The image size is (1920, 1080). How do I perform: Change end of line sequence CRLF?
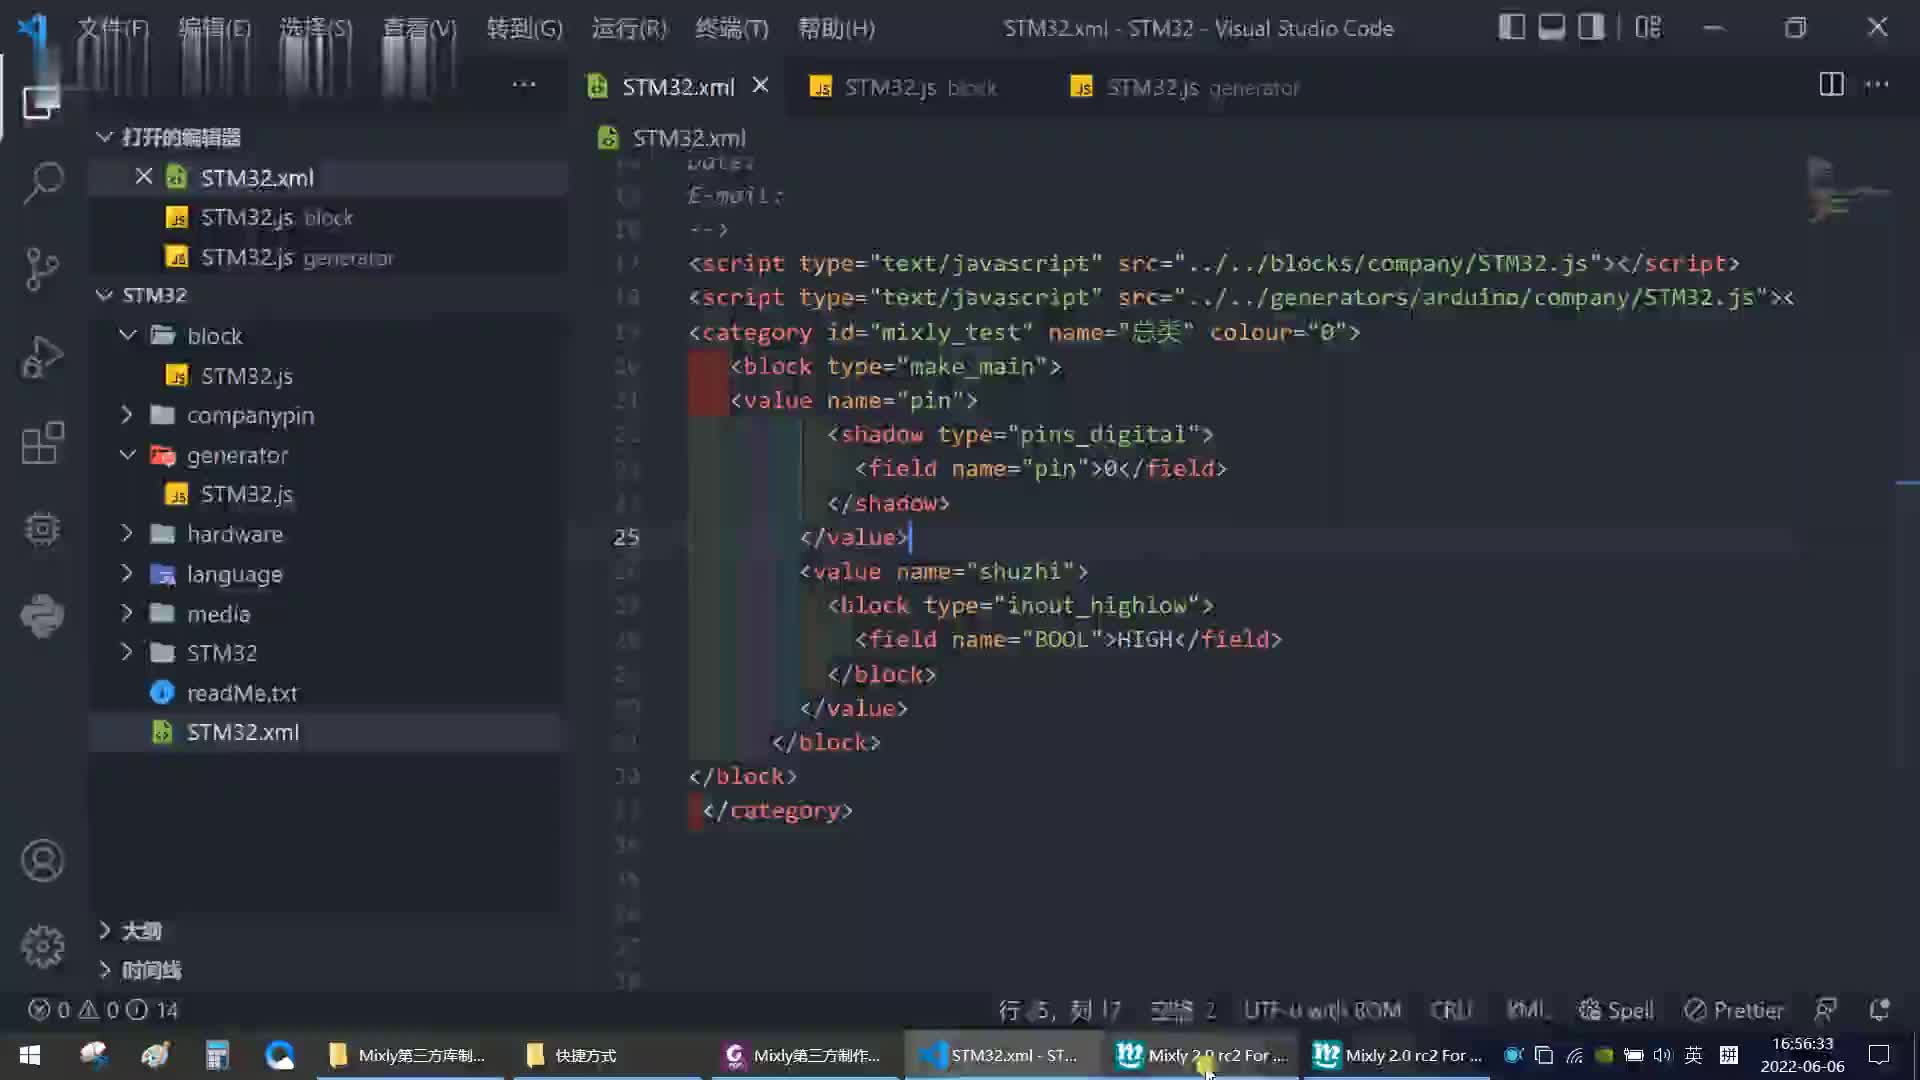1451,1010
